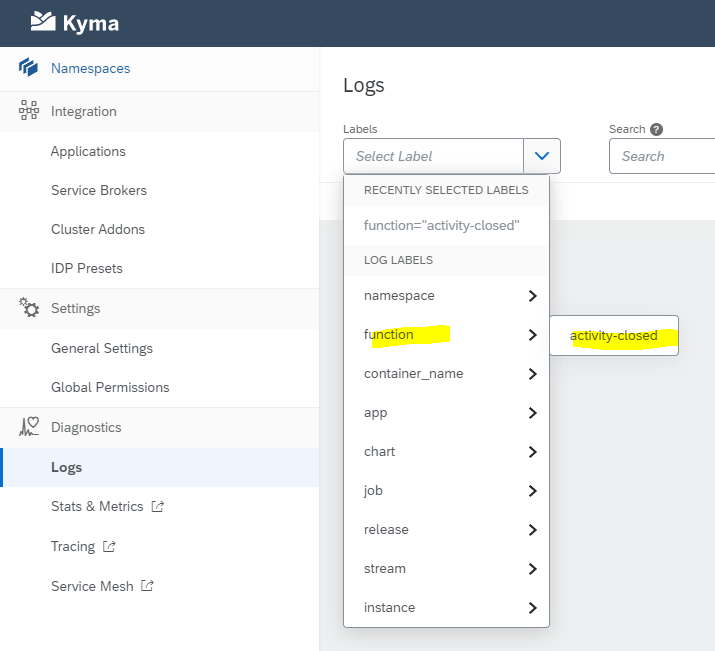This screenshot has height=651, width=715.
Task: Expand the container_name label submenu
Action: point(532,374)
